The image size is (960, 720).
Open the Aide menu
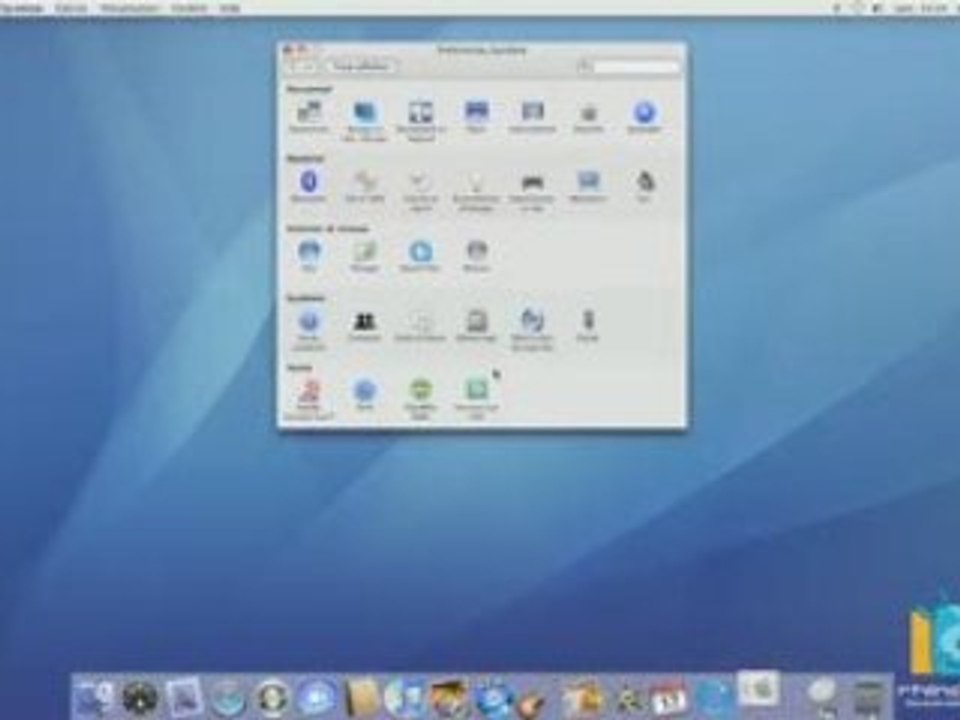click(230, 8)
